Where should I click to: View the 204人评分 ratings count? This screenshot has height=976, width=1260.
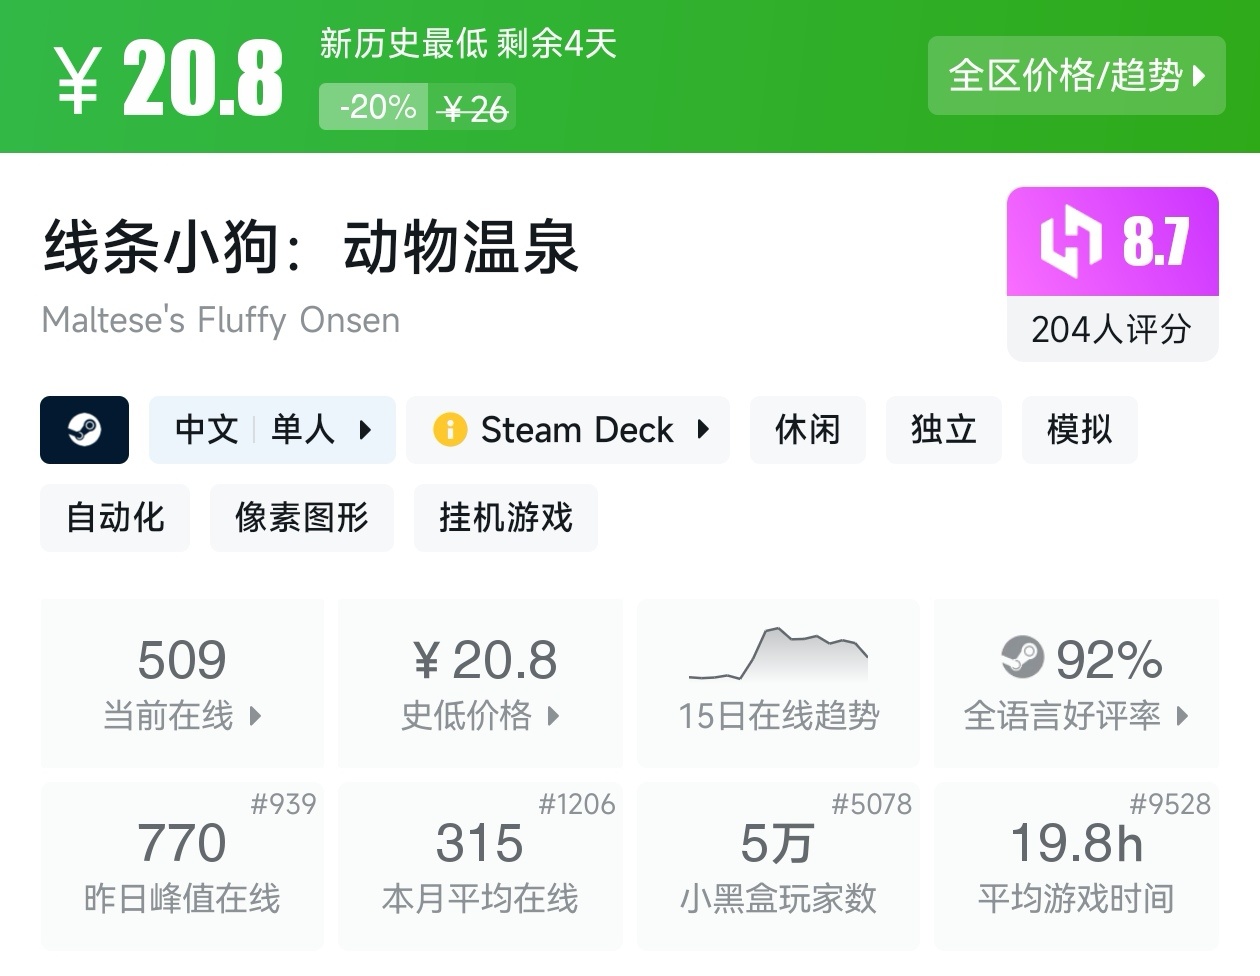pyautogui.click(x=1111, y=329)
